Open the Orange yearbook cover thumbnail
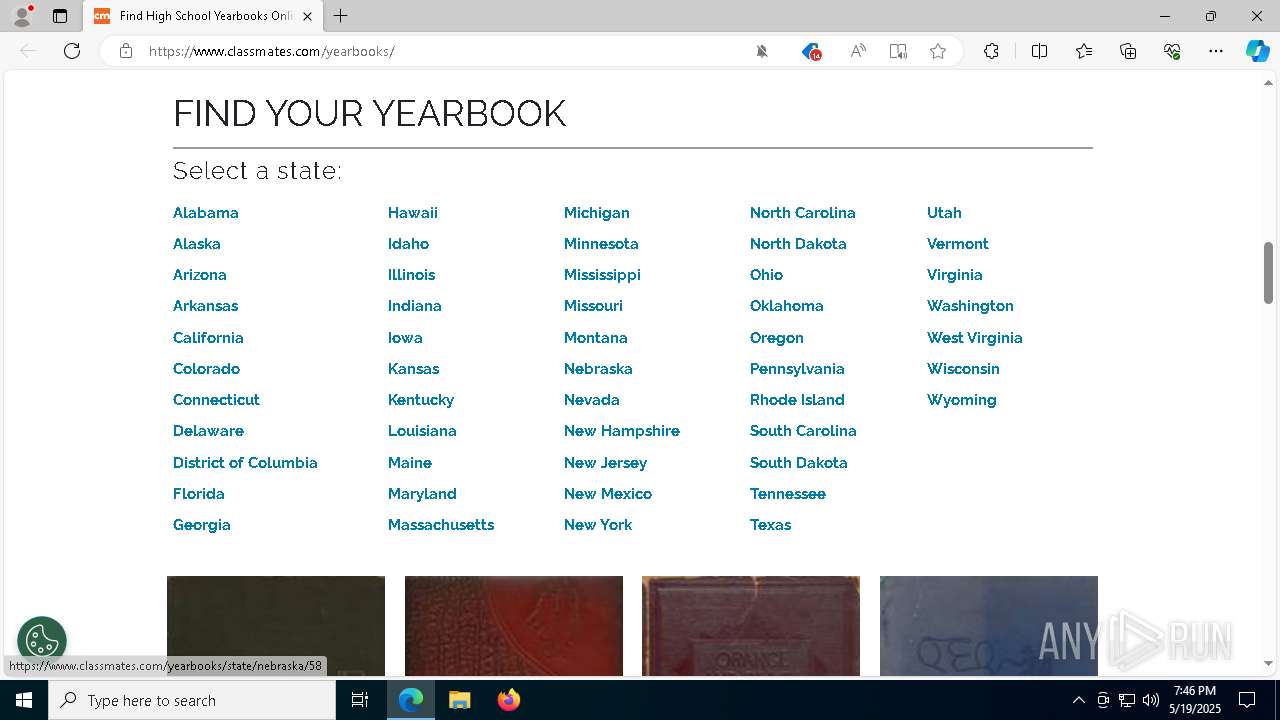This screenshot has width=1280, height=720. click(x=751, y=626)
